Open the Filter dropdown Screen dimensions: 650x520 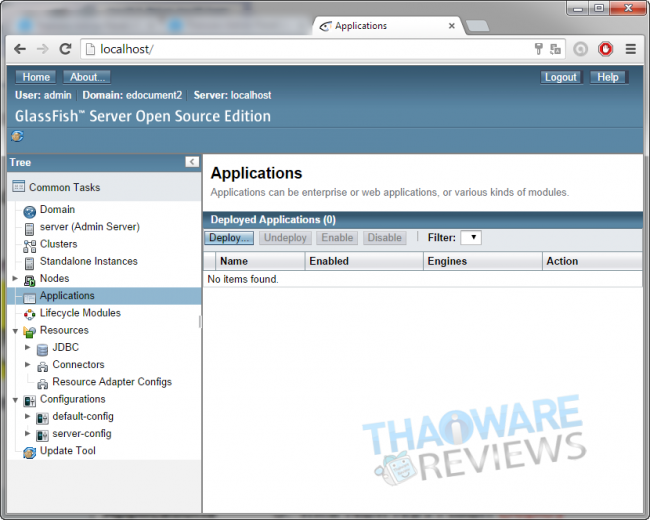[x=471, y=238]
